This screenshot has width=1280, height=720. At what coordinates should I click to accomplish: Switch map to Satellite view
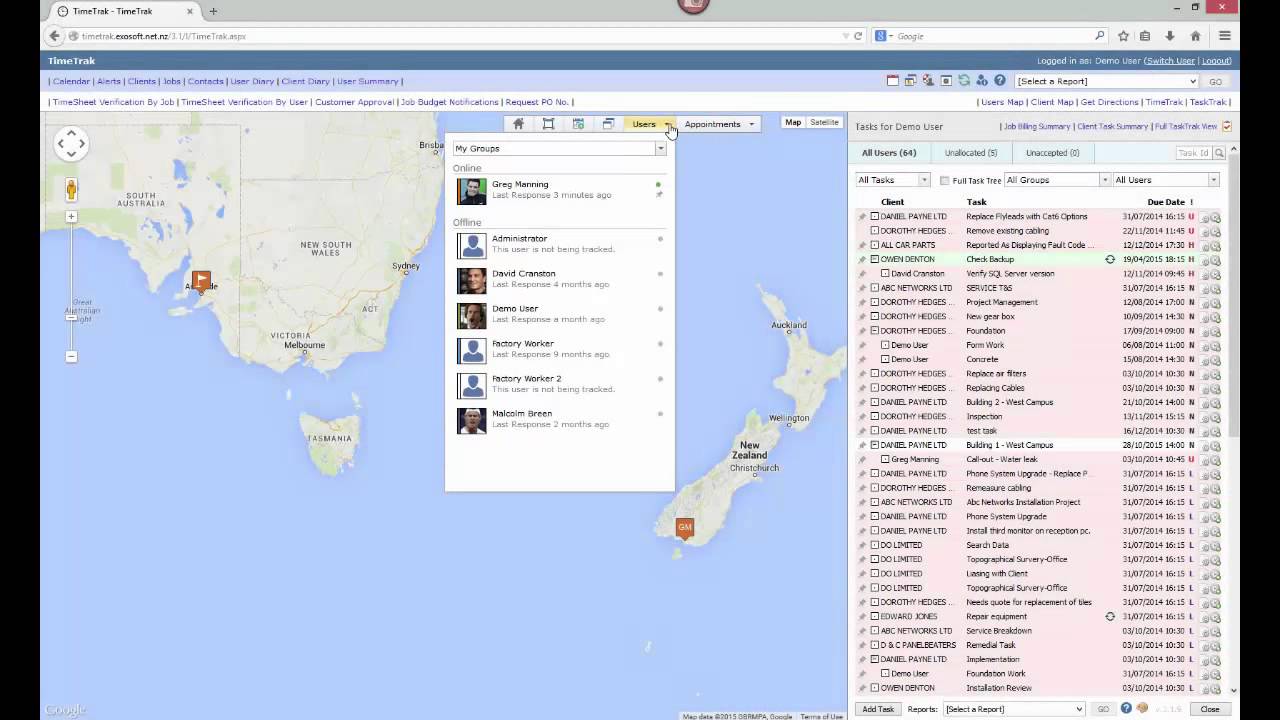824,123
